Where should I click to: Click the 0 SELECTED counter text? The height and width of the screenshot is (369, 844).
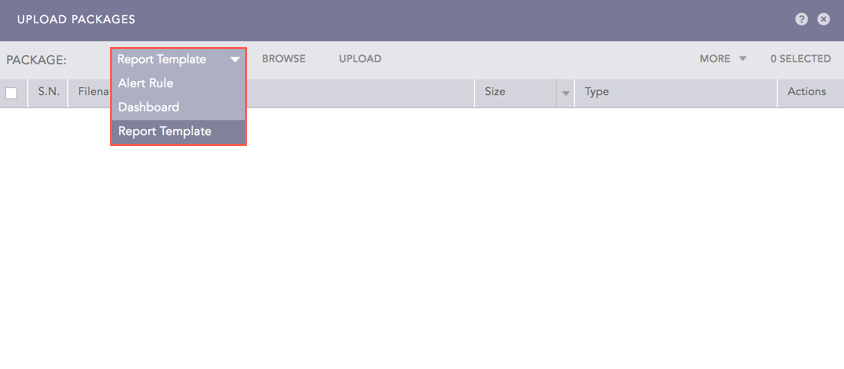[800, 59]
